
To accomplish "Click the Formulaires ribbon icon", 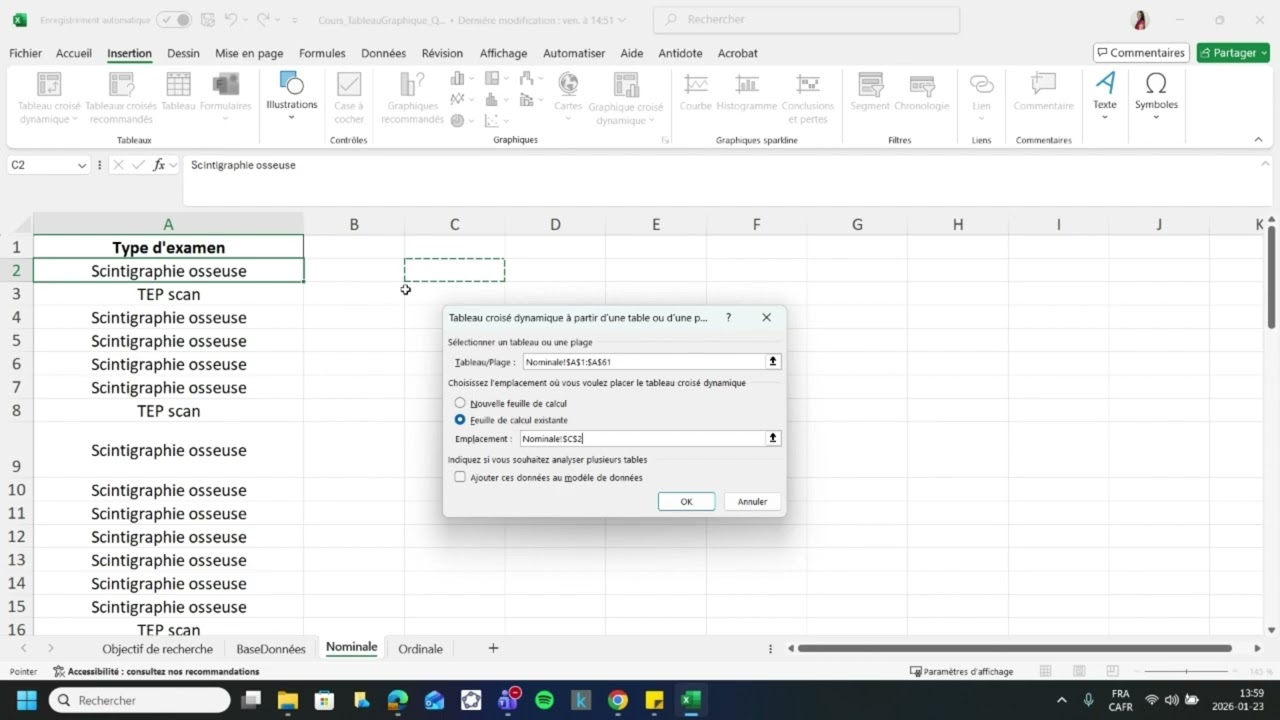I will coord(226,84).
